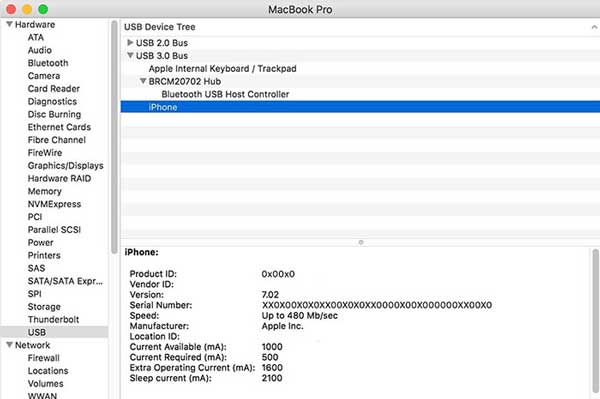This screenshot has width=600, height=399.
Task: Click the Speed value Up to 480 Mb/sec
Action: tap(300, 316)
